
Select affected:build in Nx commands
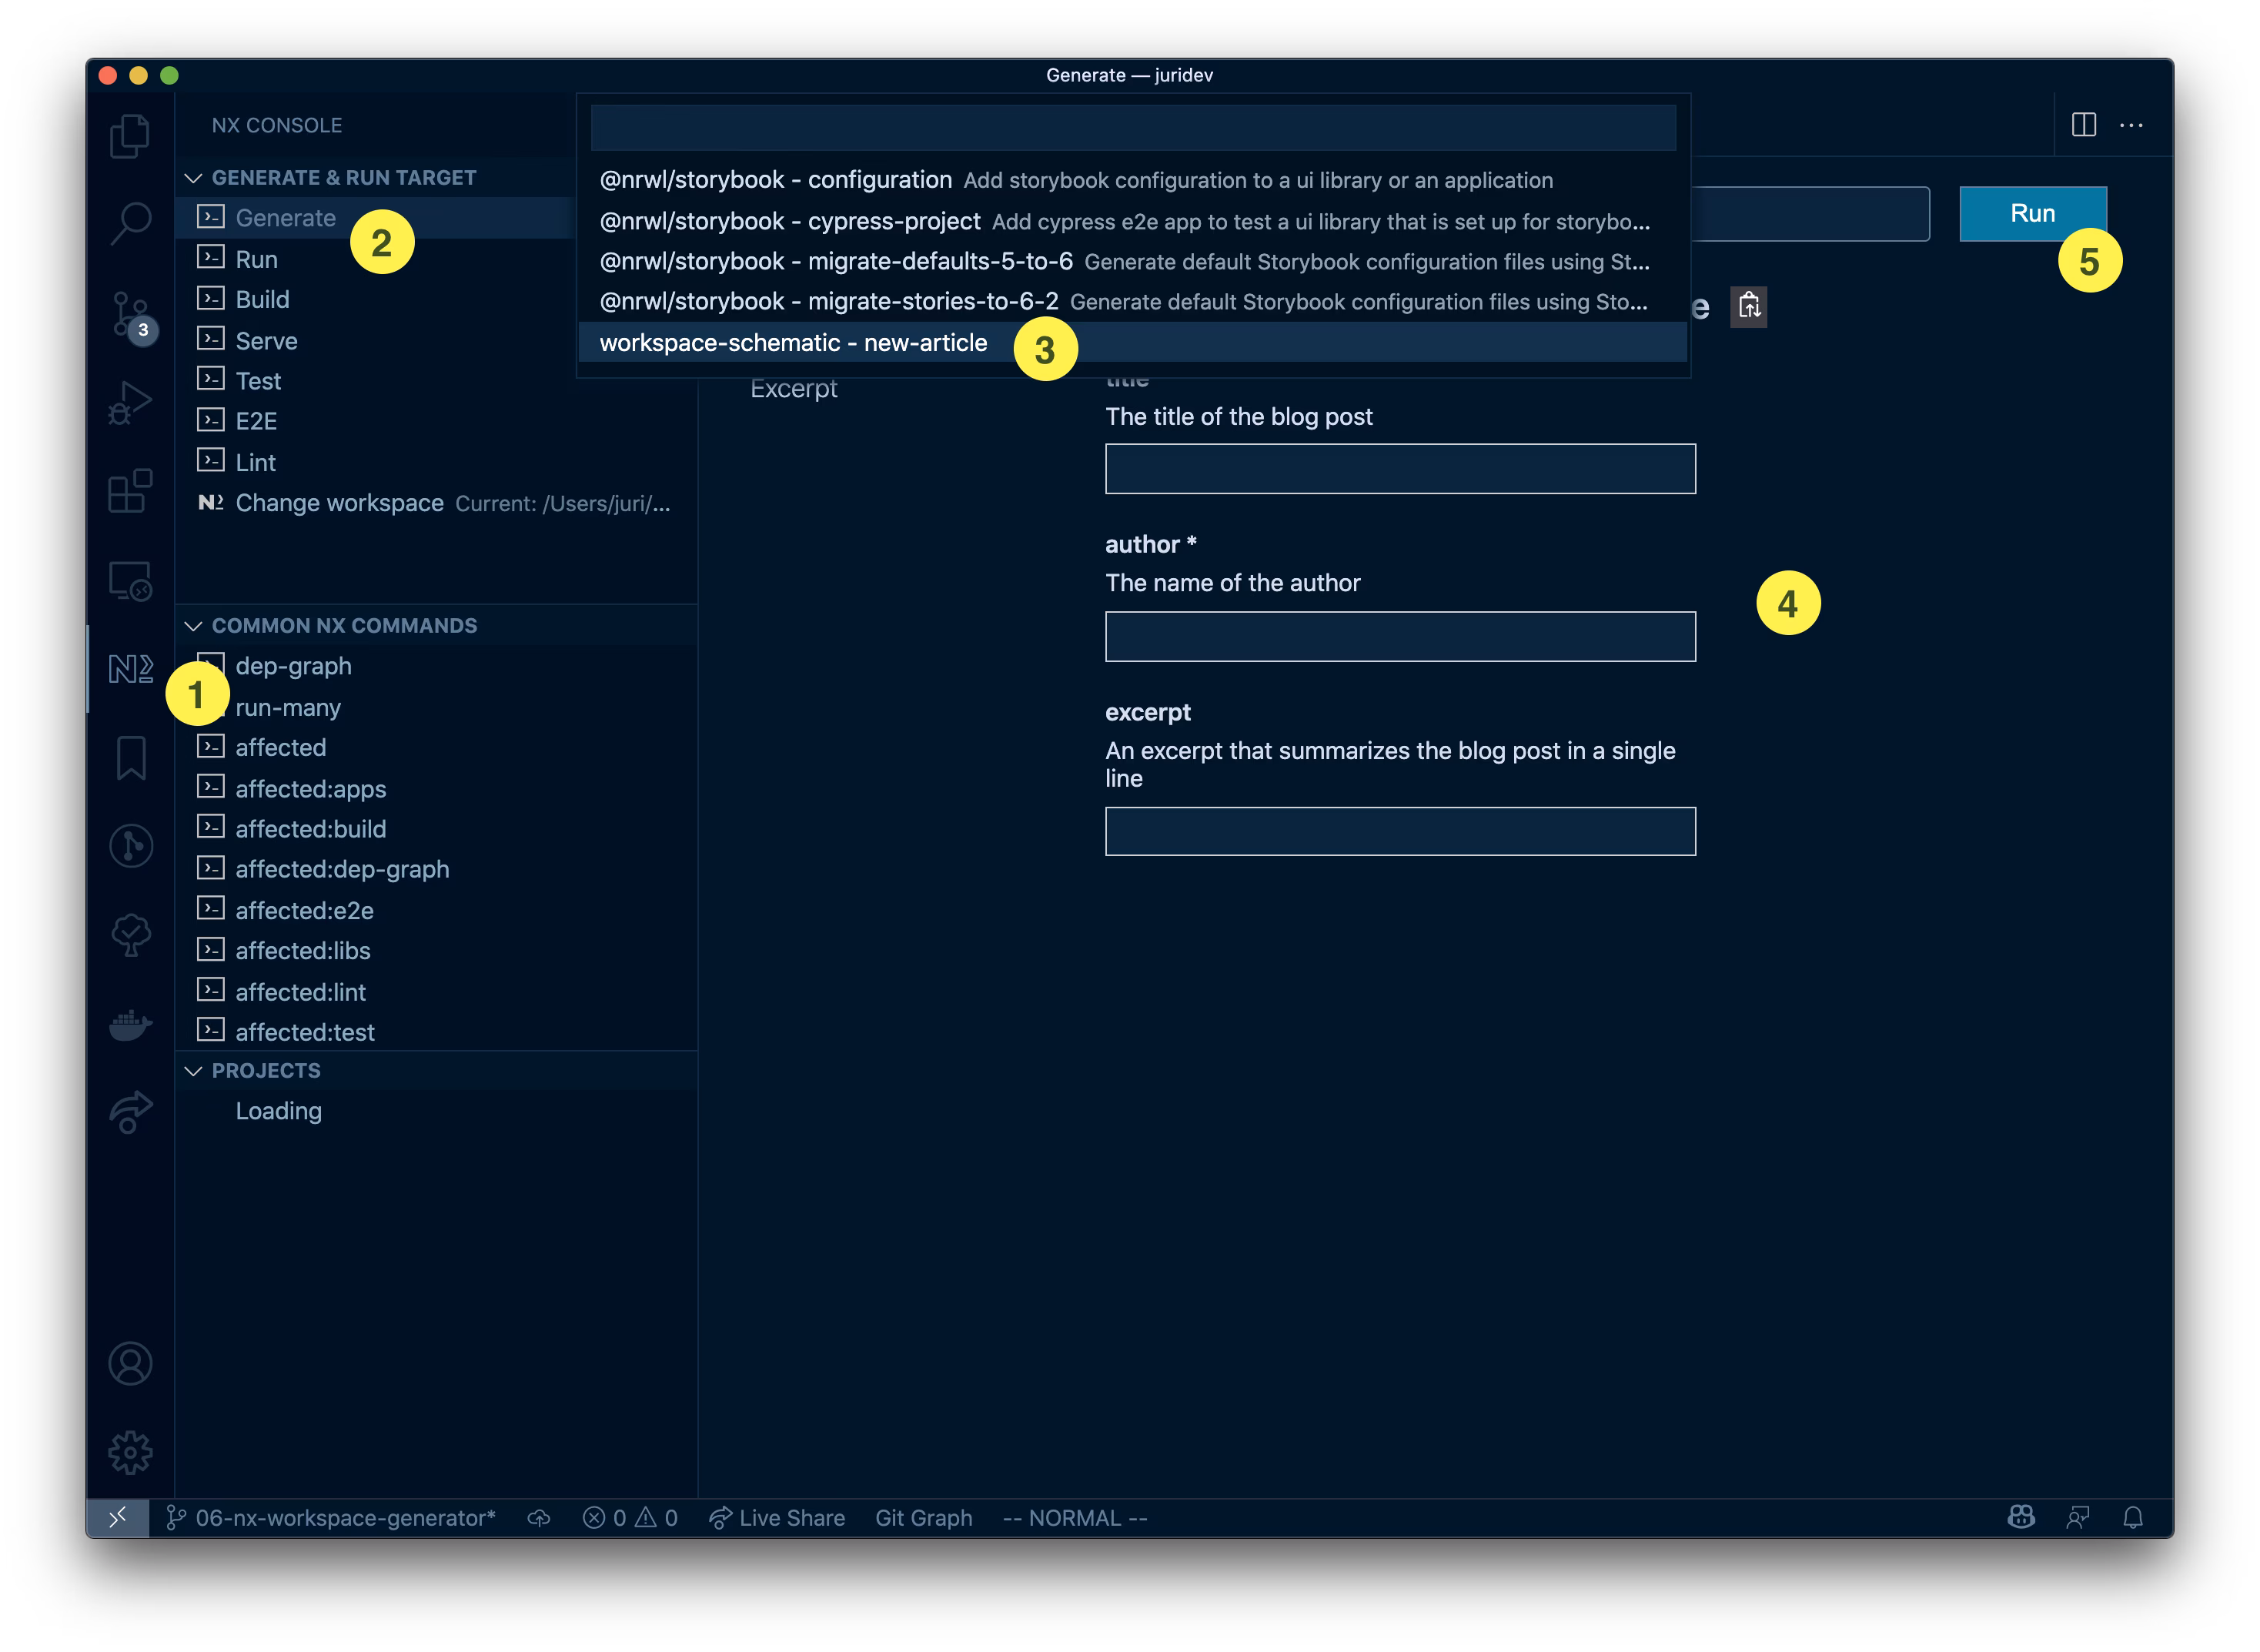pos(310,829)
